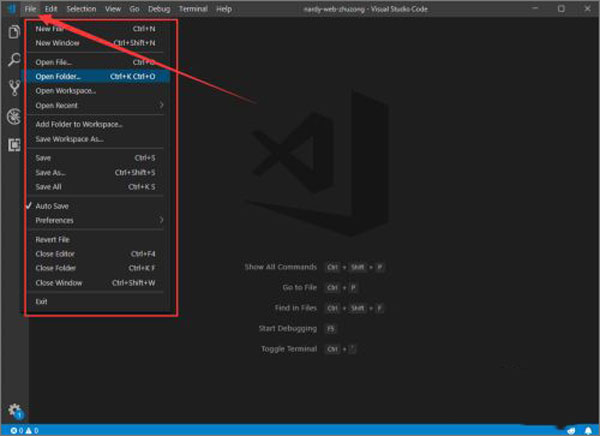This screenshot has height=436, width=600.
Task: Open the Terminal menu
Action: point(193,9)
